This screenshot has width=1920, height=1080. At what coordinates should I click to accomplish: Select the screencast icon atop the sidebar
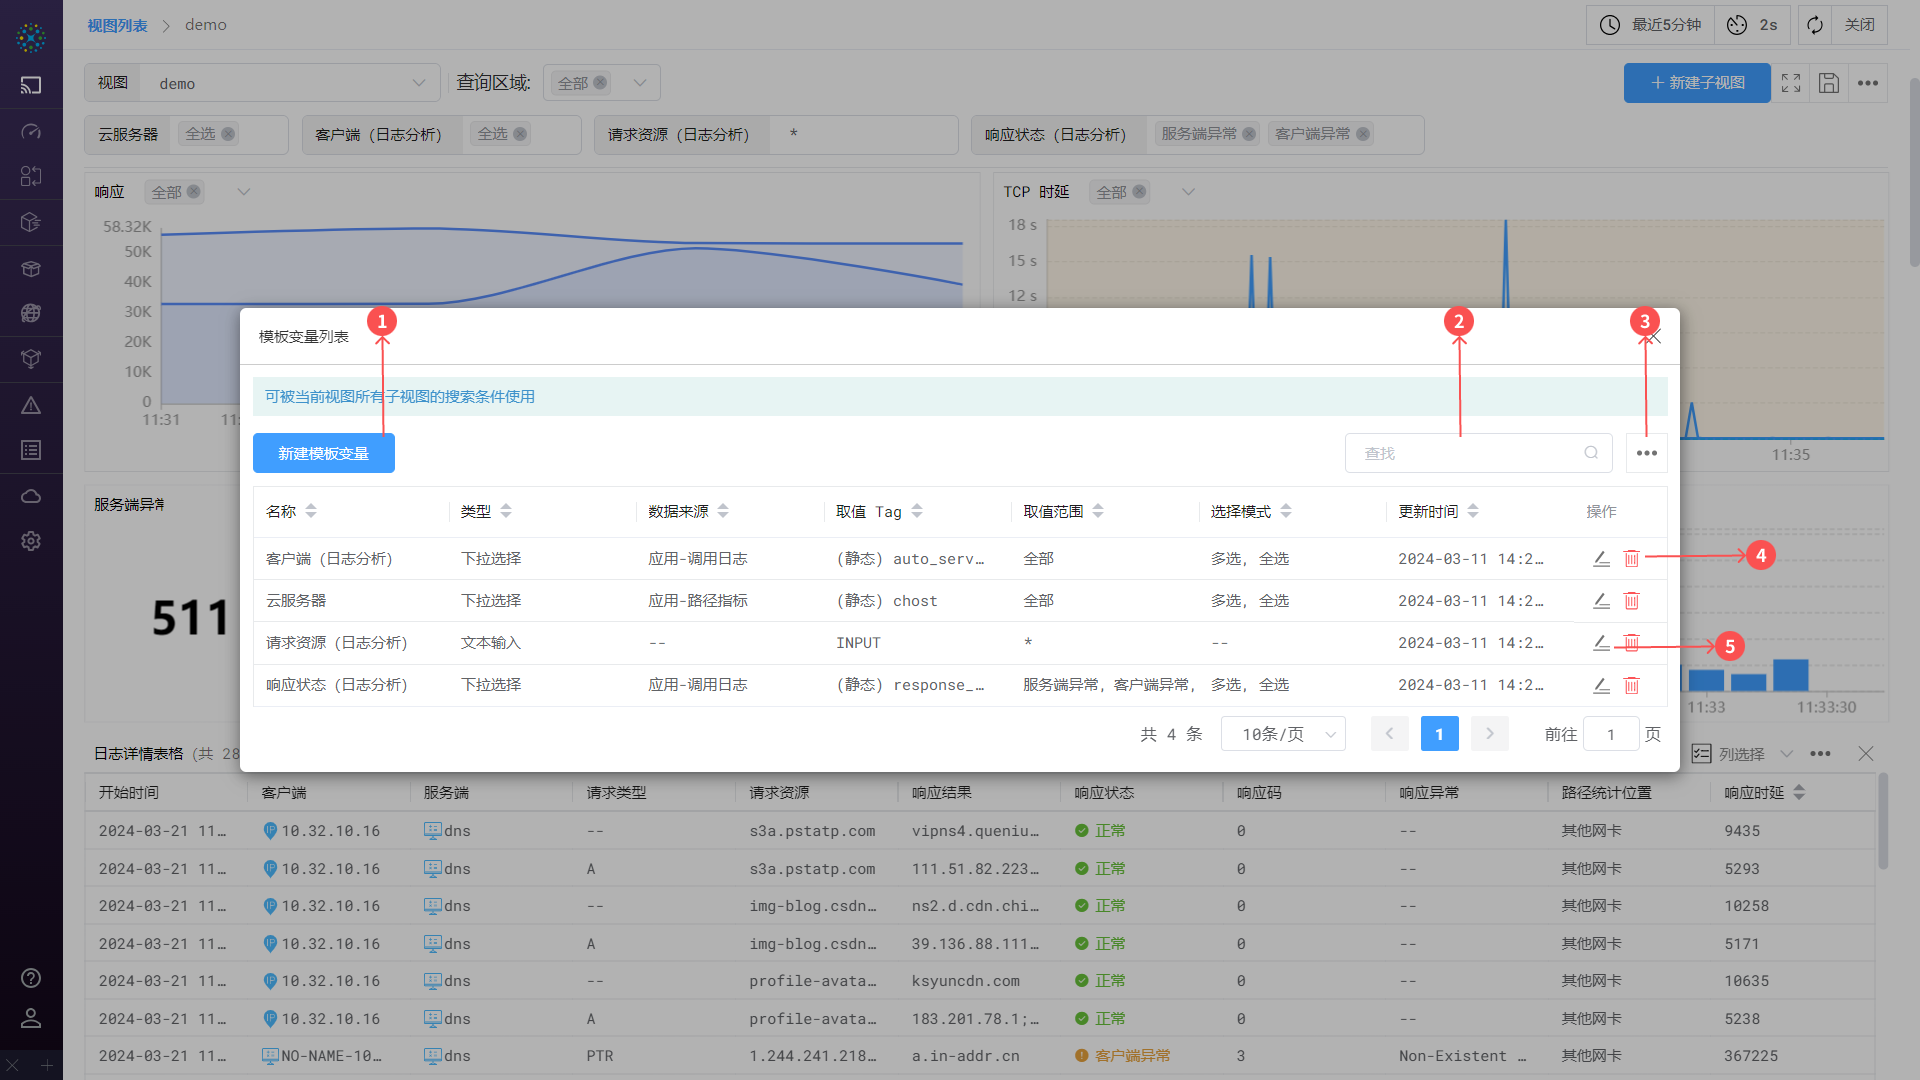(31, 85)
